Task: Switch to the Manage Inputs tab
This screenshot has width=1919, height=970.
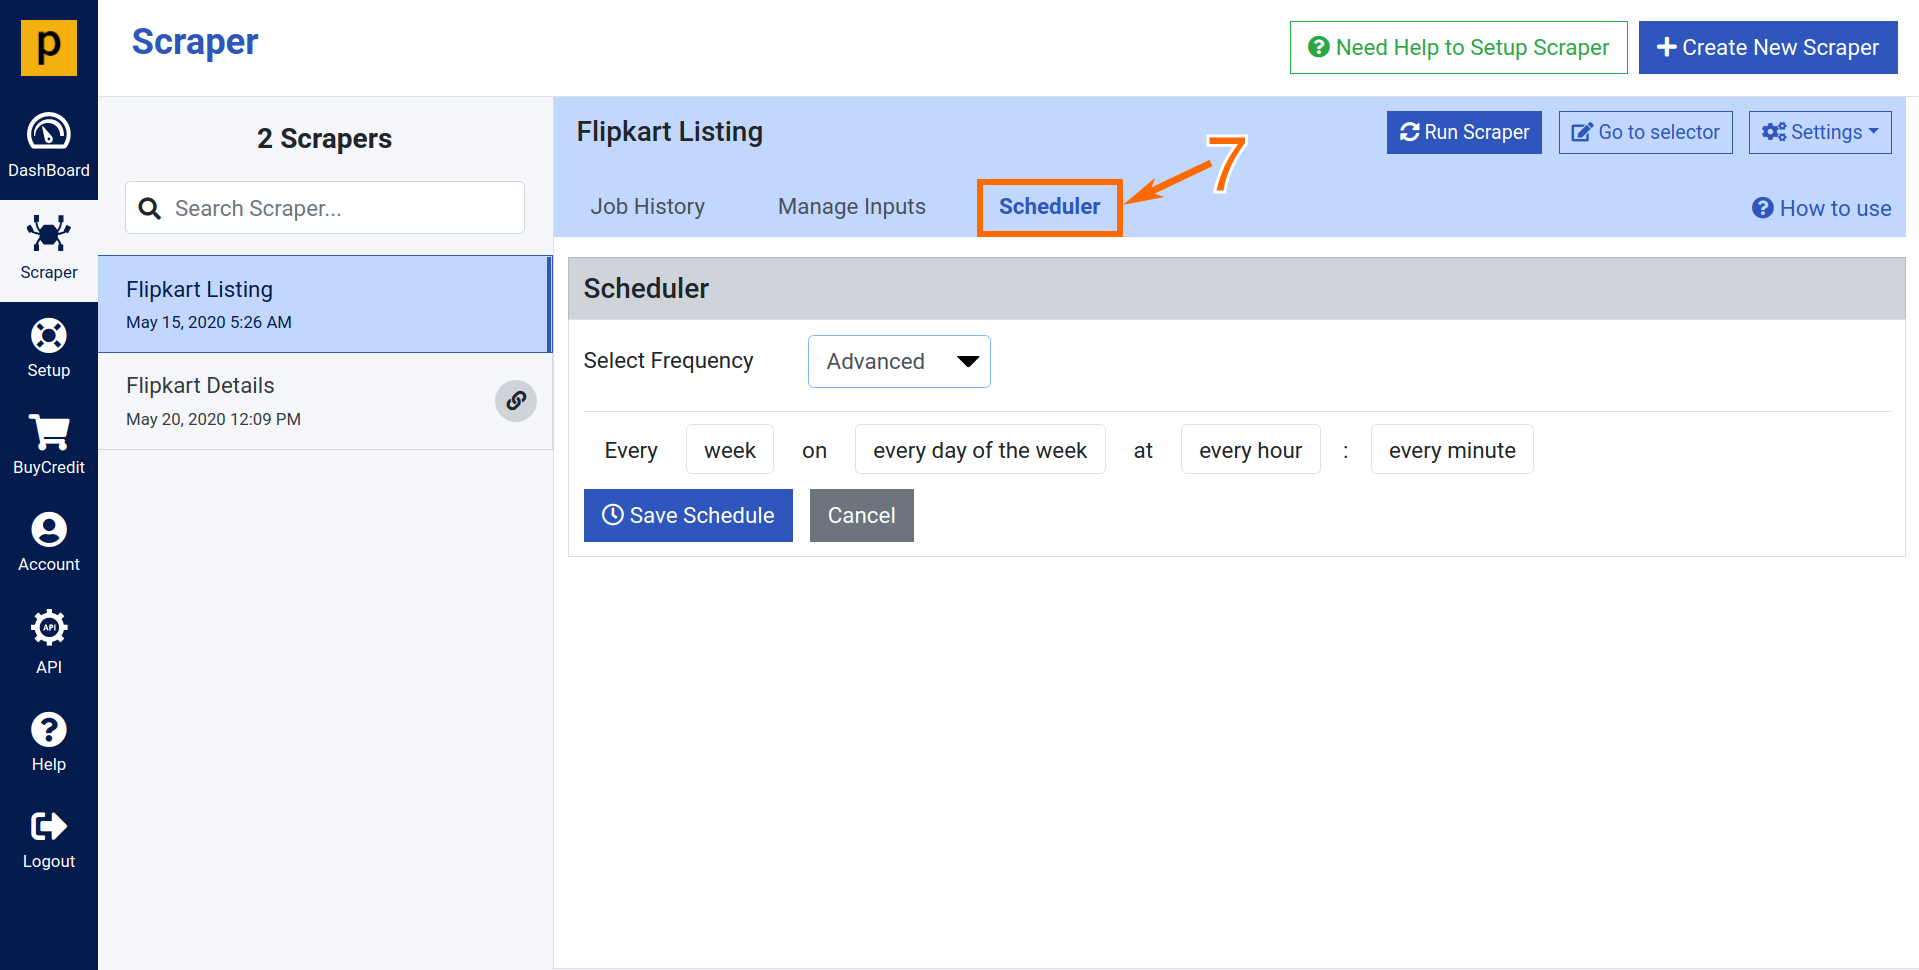Action: pos(851,207)
